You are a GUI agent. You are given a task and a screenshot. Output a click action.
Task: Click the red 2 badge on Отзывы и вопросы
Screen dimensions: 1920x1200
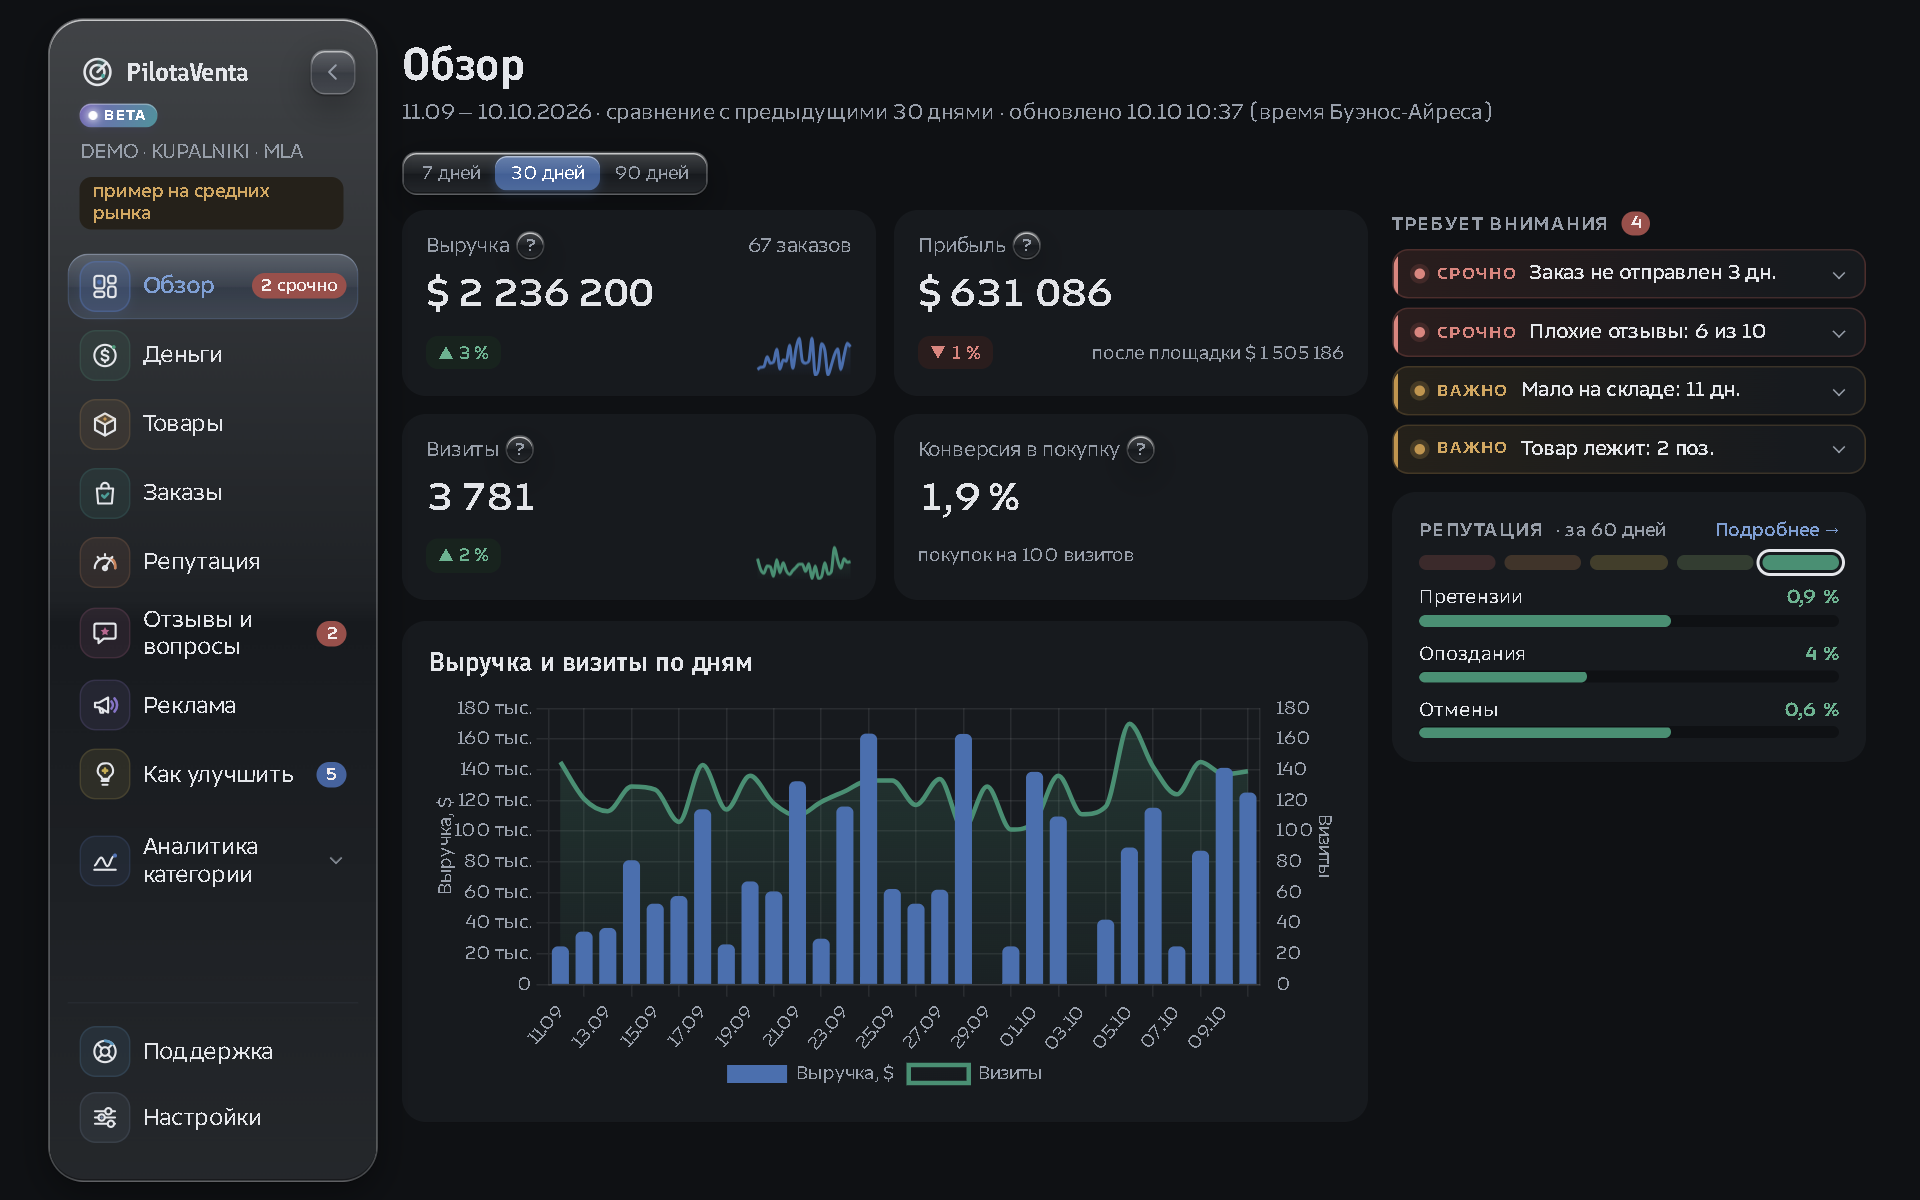tap(332, 633)
